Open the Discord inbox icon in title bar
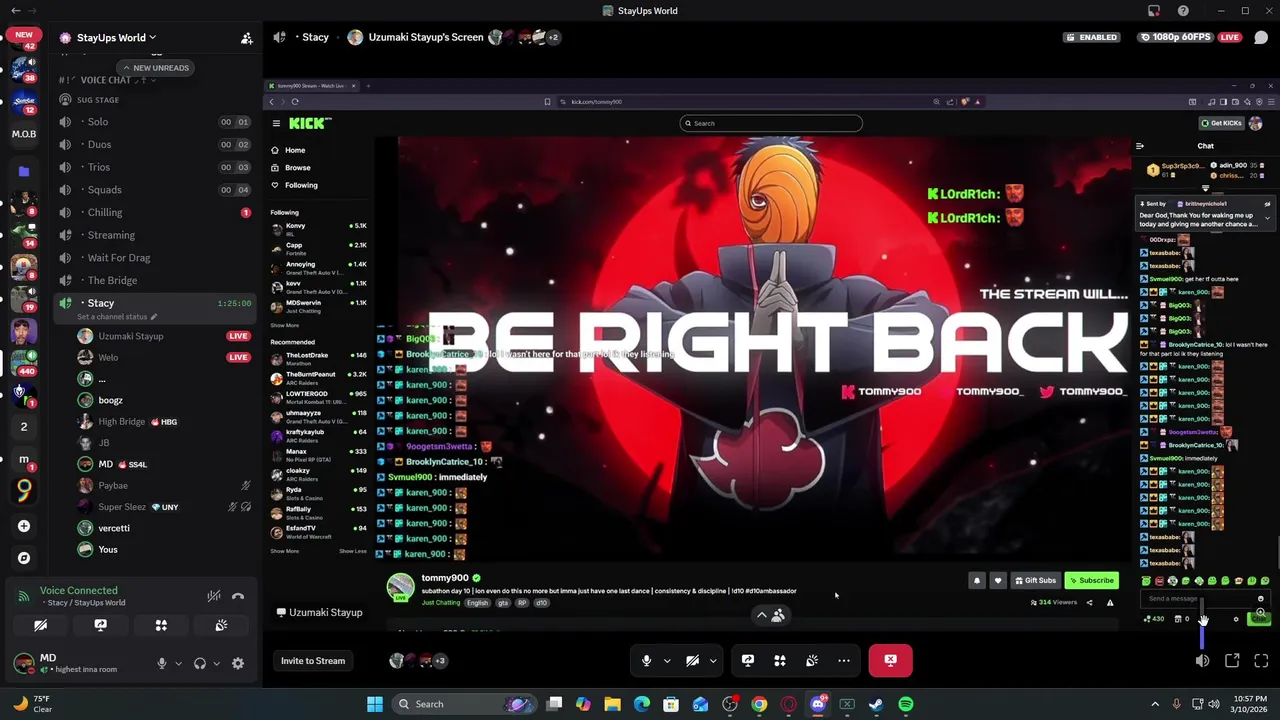1280x720 pixels. tap(1154, 11)
